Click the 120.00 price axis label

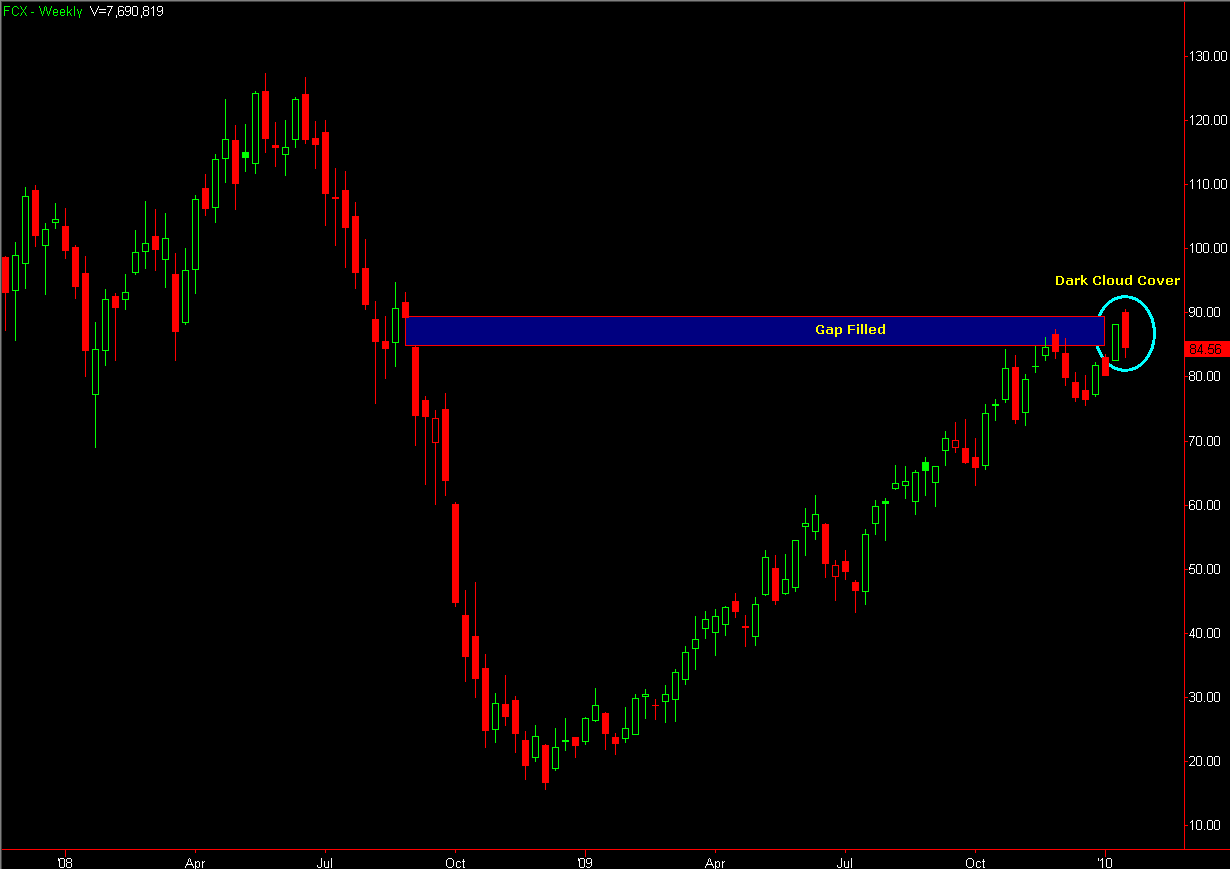[1206, 120]
